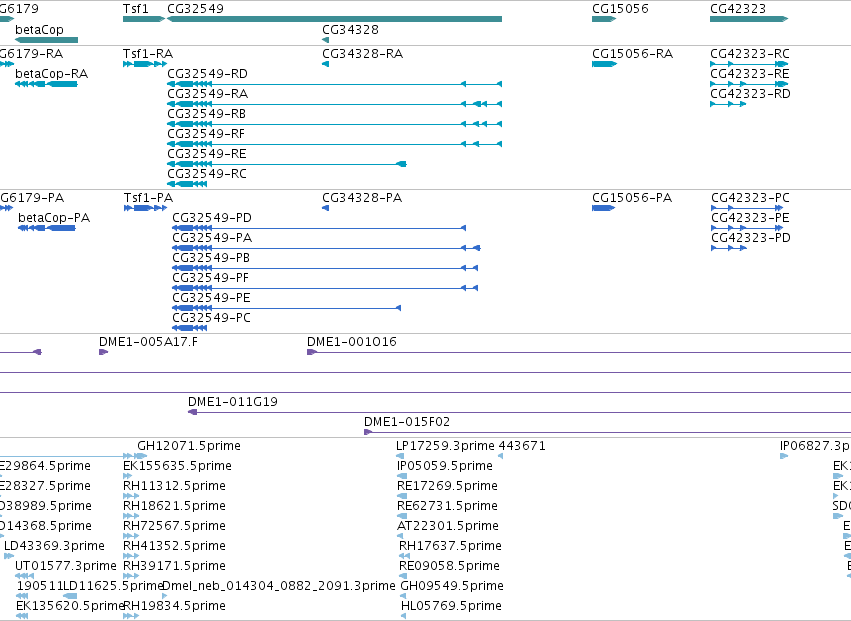Select LD43369.3prime EST label
Screen dimensions: 851x621
tap(54, 547)
